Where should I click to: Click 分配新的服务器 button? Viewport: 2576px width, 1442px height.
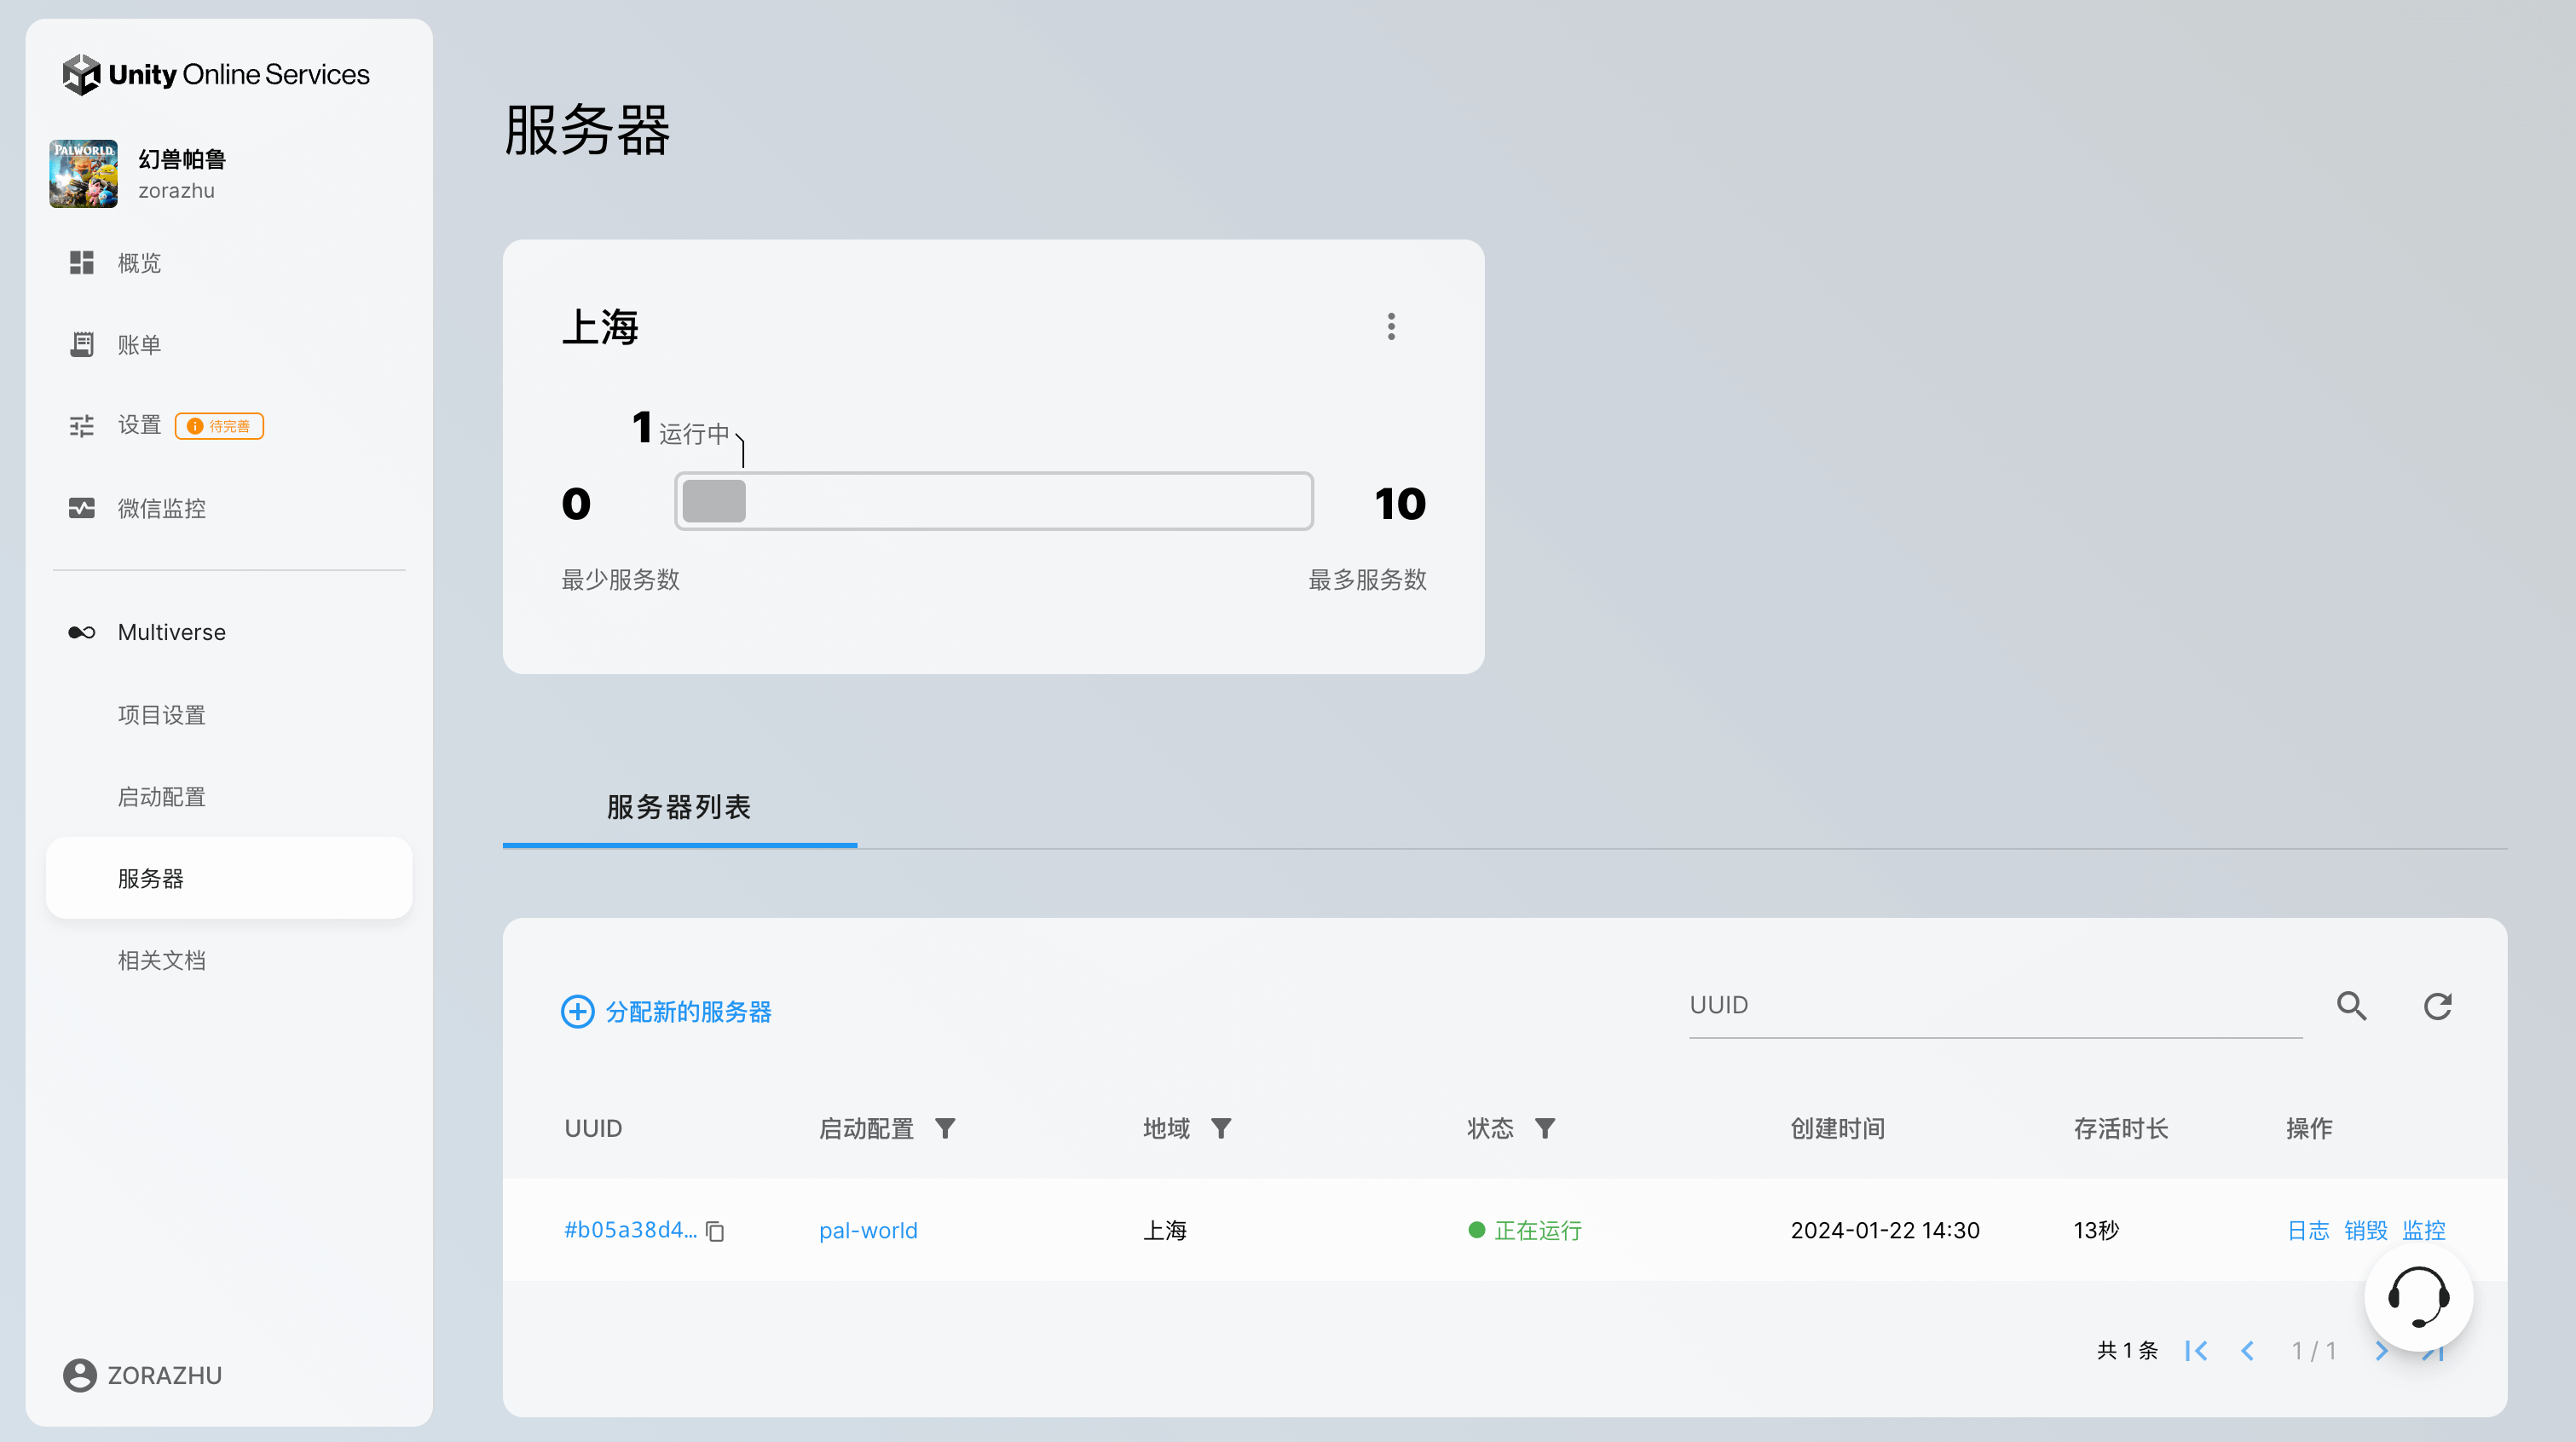[x=667, y=1012]
